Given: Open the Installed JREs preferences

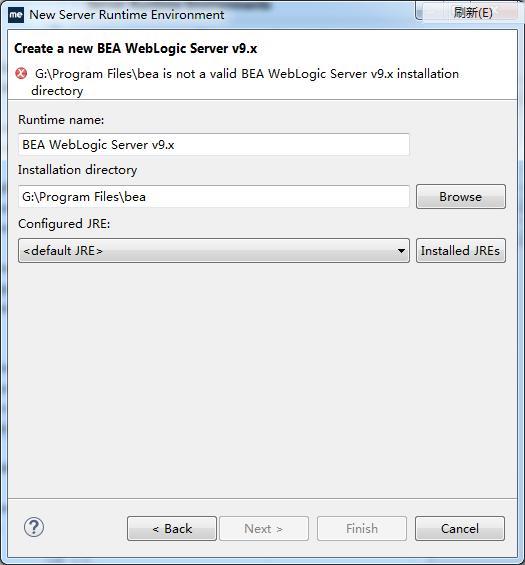Looking at the screenshot, I should (x=461, y=250).
